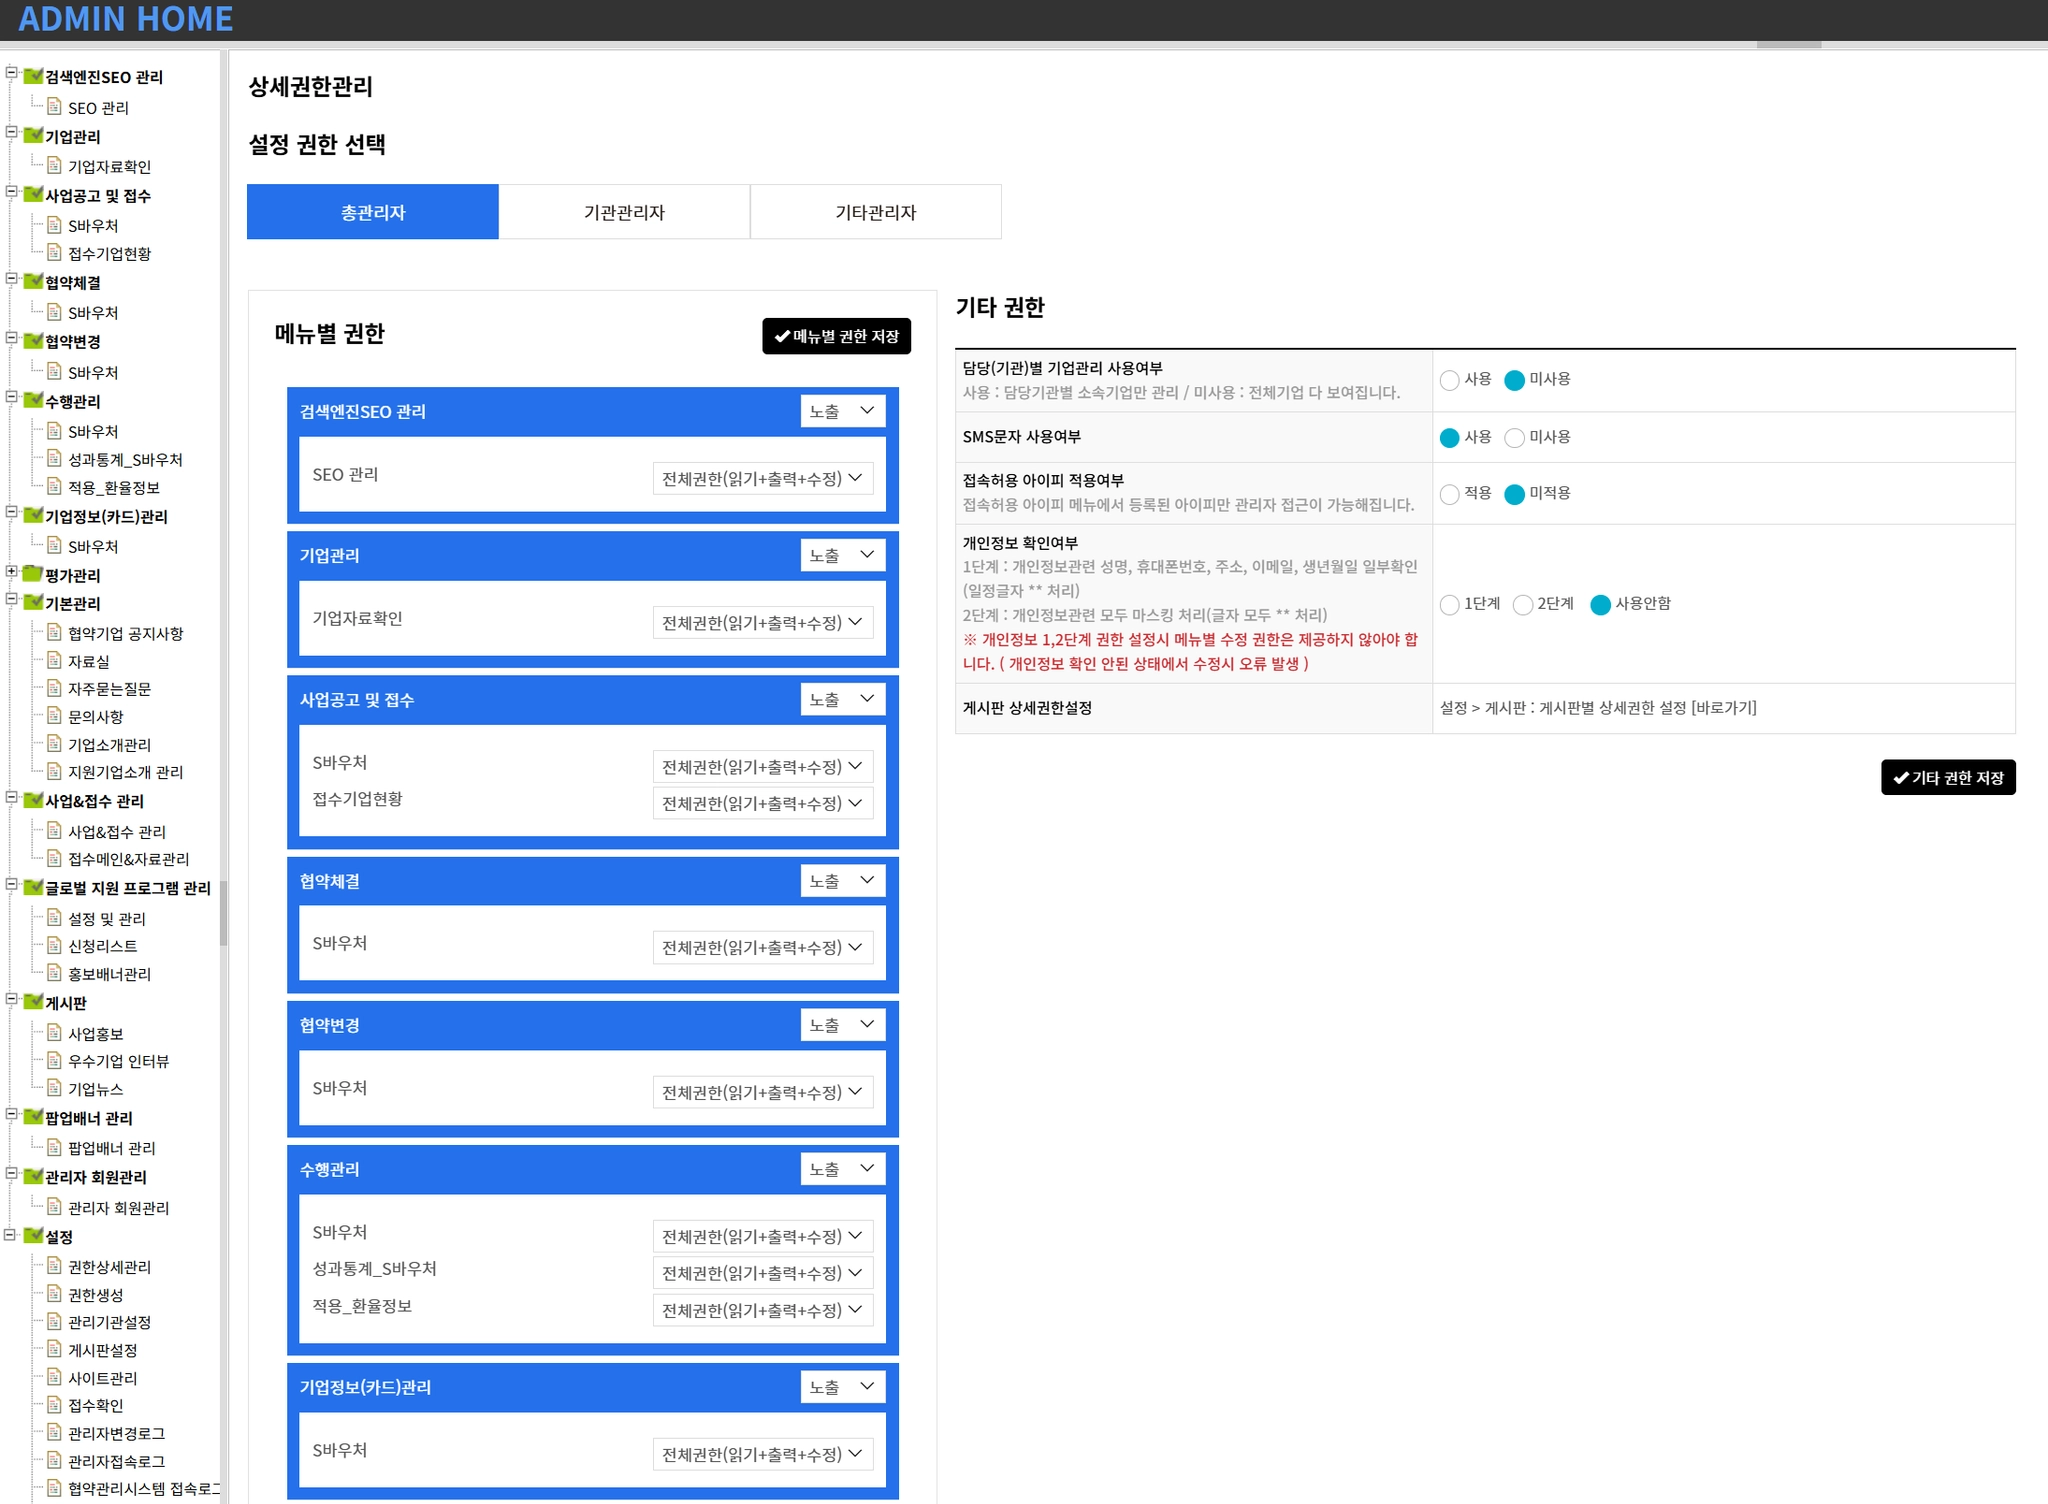This screenshot has width=2048, height=1504.
Task: Click the 메뉴별 권한 저장 button
Action: click(836, 336)
